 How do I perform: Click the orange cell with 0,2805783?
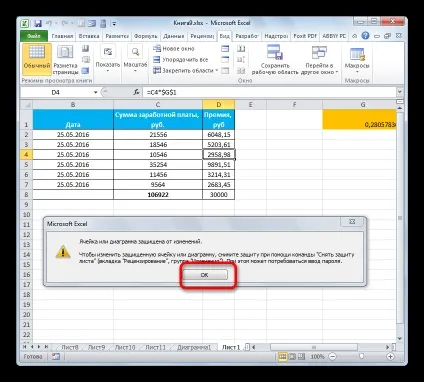pos(359,119)
